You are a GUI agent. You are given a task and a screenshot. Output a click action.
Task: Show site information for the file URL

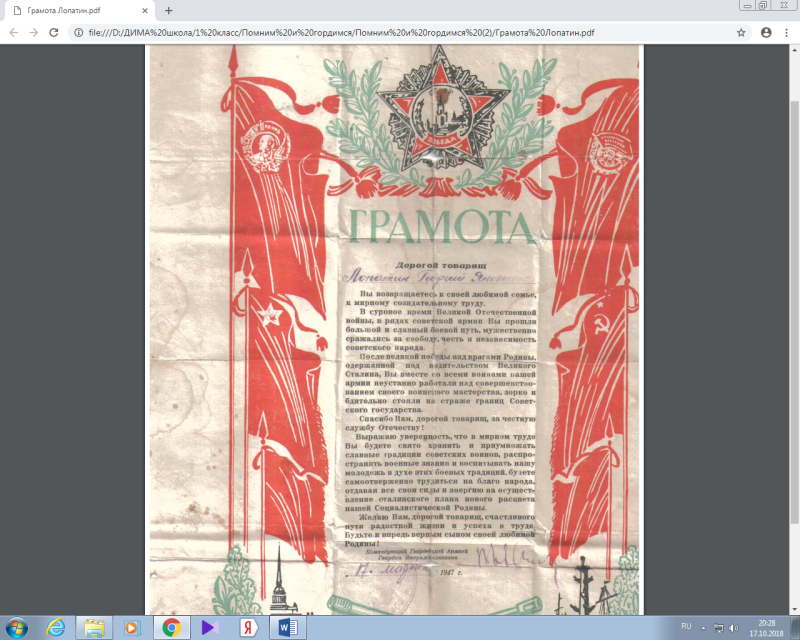[79, 33]
